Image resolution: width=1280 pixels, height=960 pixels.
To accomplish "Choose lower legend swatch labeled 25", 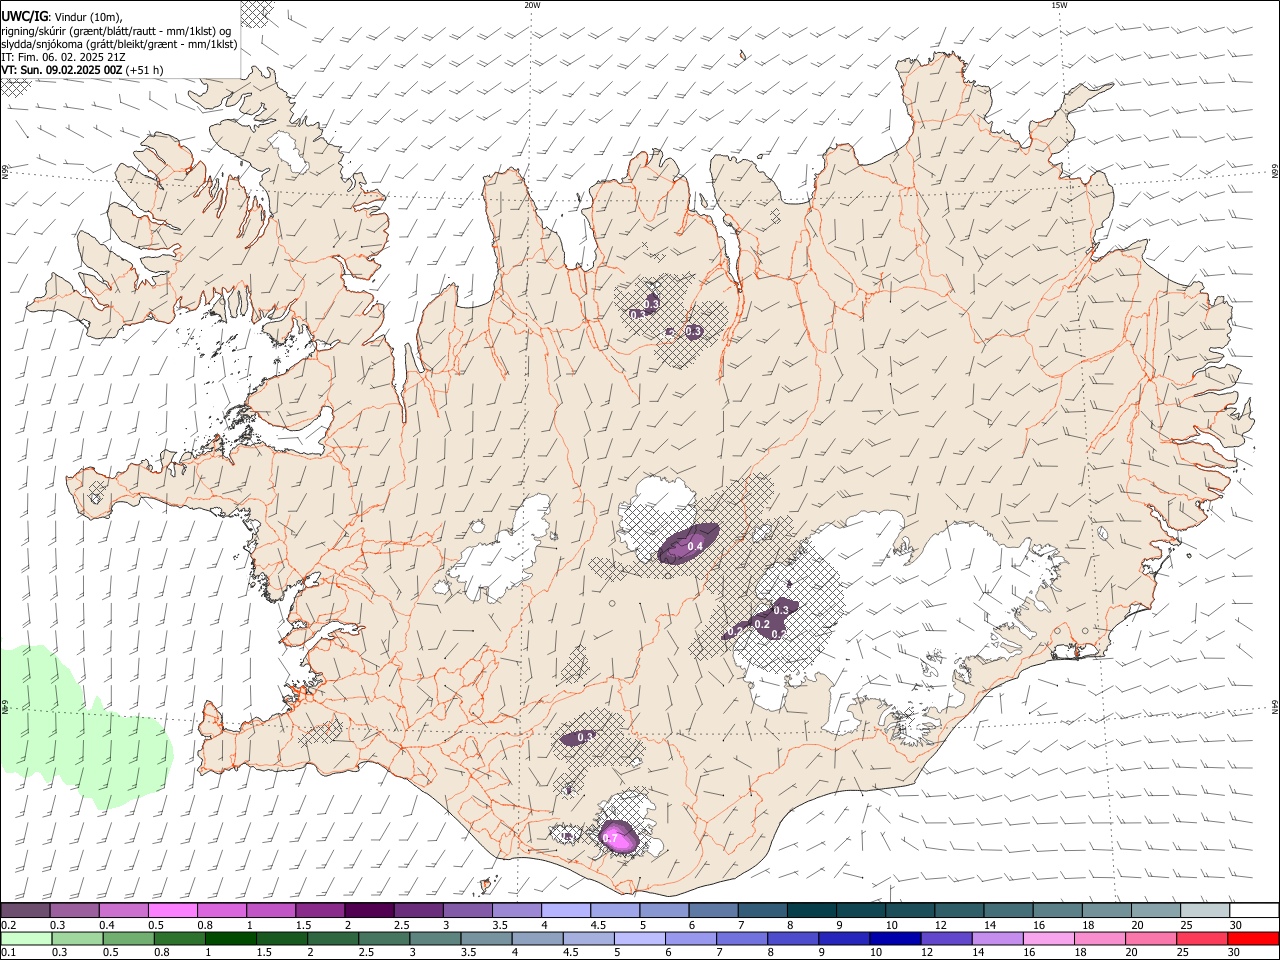I will 1202,938.
